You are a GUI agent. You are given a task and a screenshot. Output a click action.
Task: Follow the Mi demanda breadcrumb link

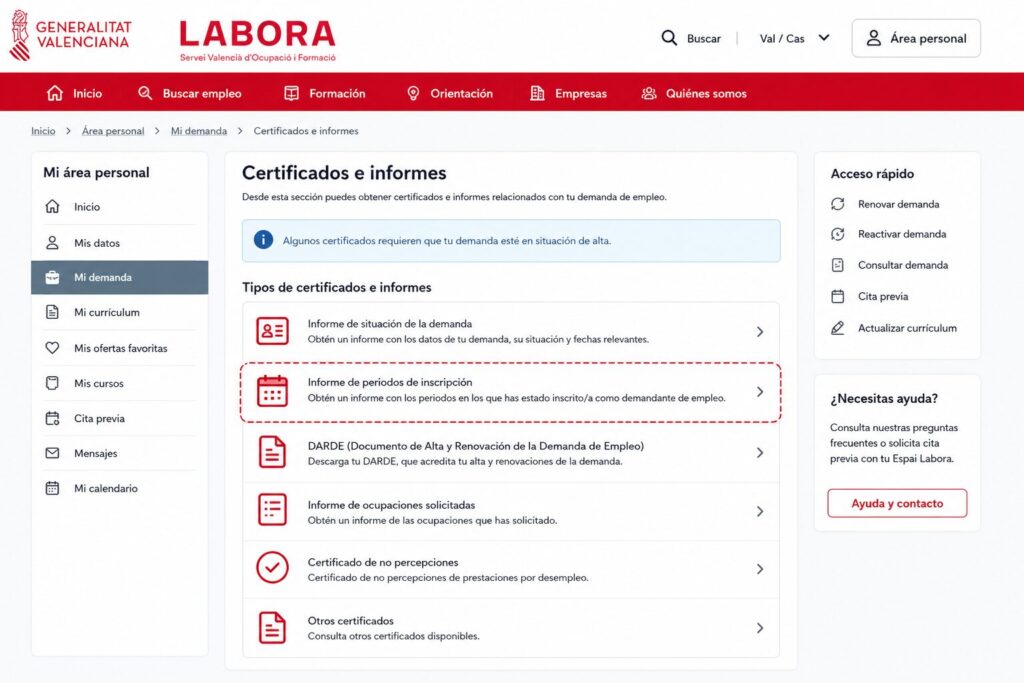tap(199, 131)
